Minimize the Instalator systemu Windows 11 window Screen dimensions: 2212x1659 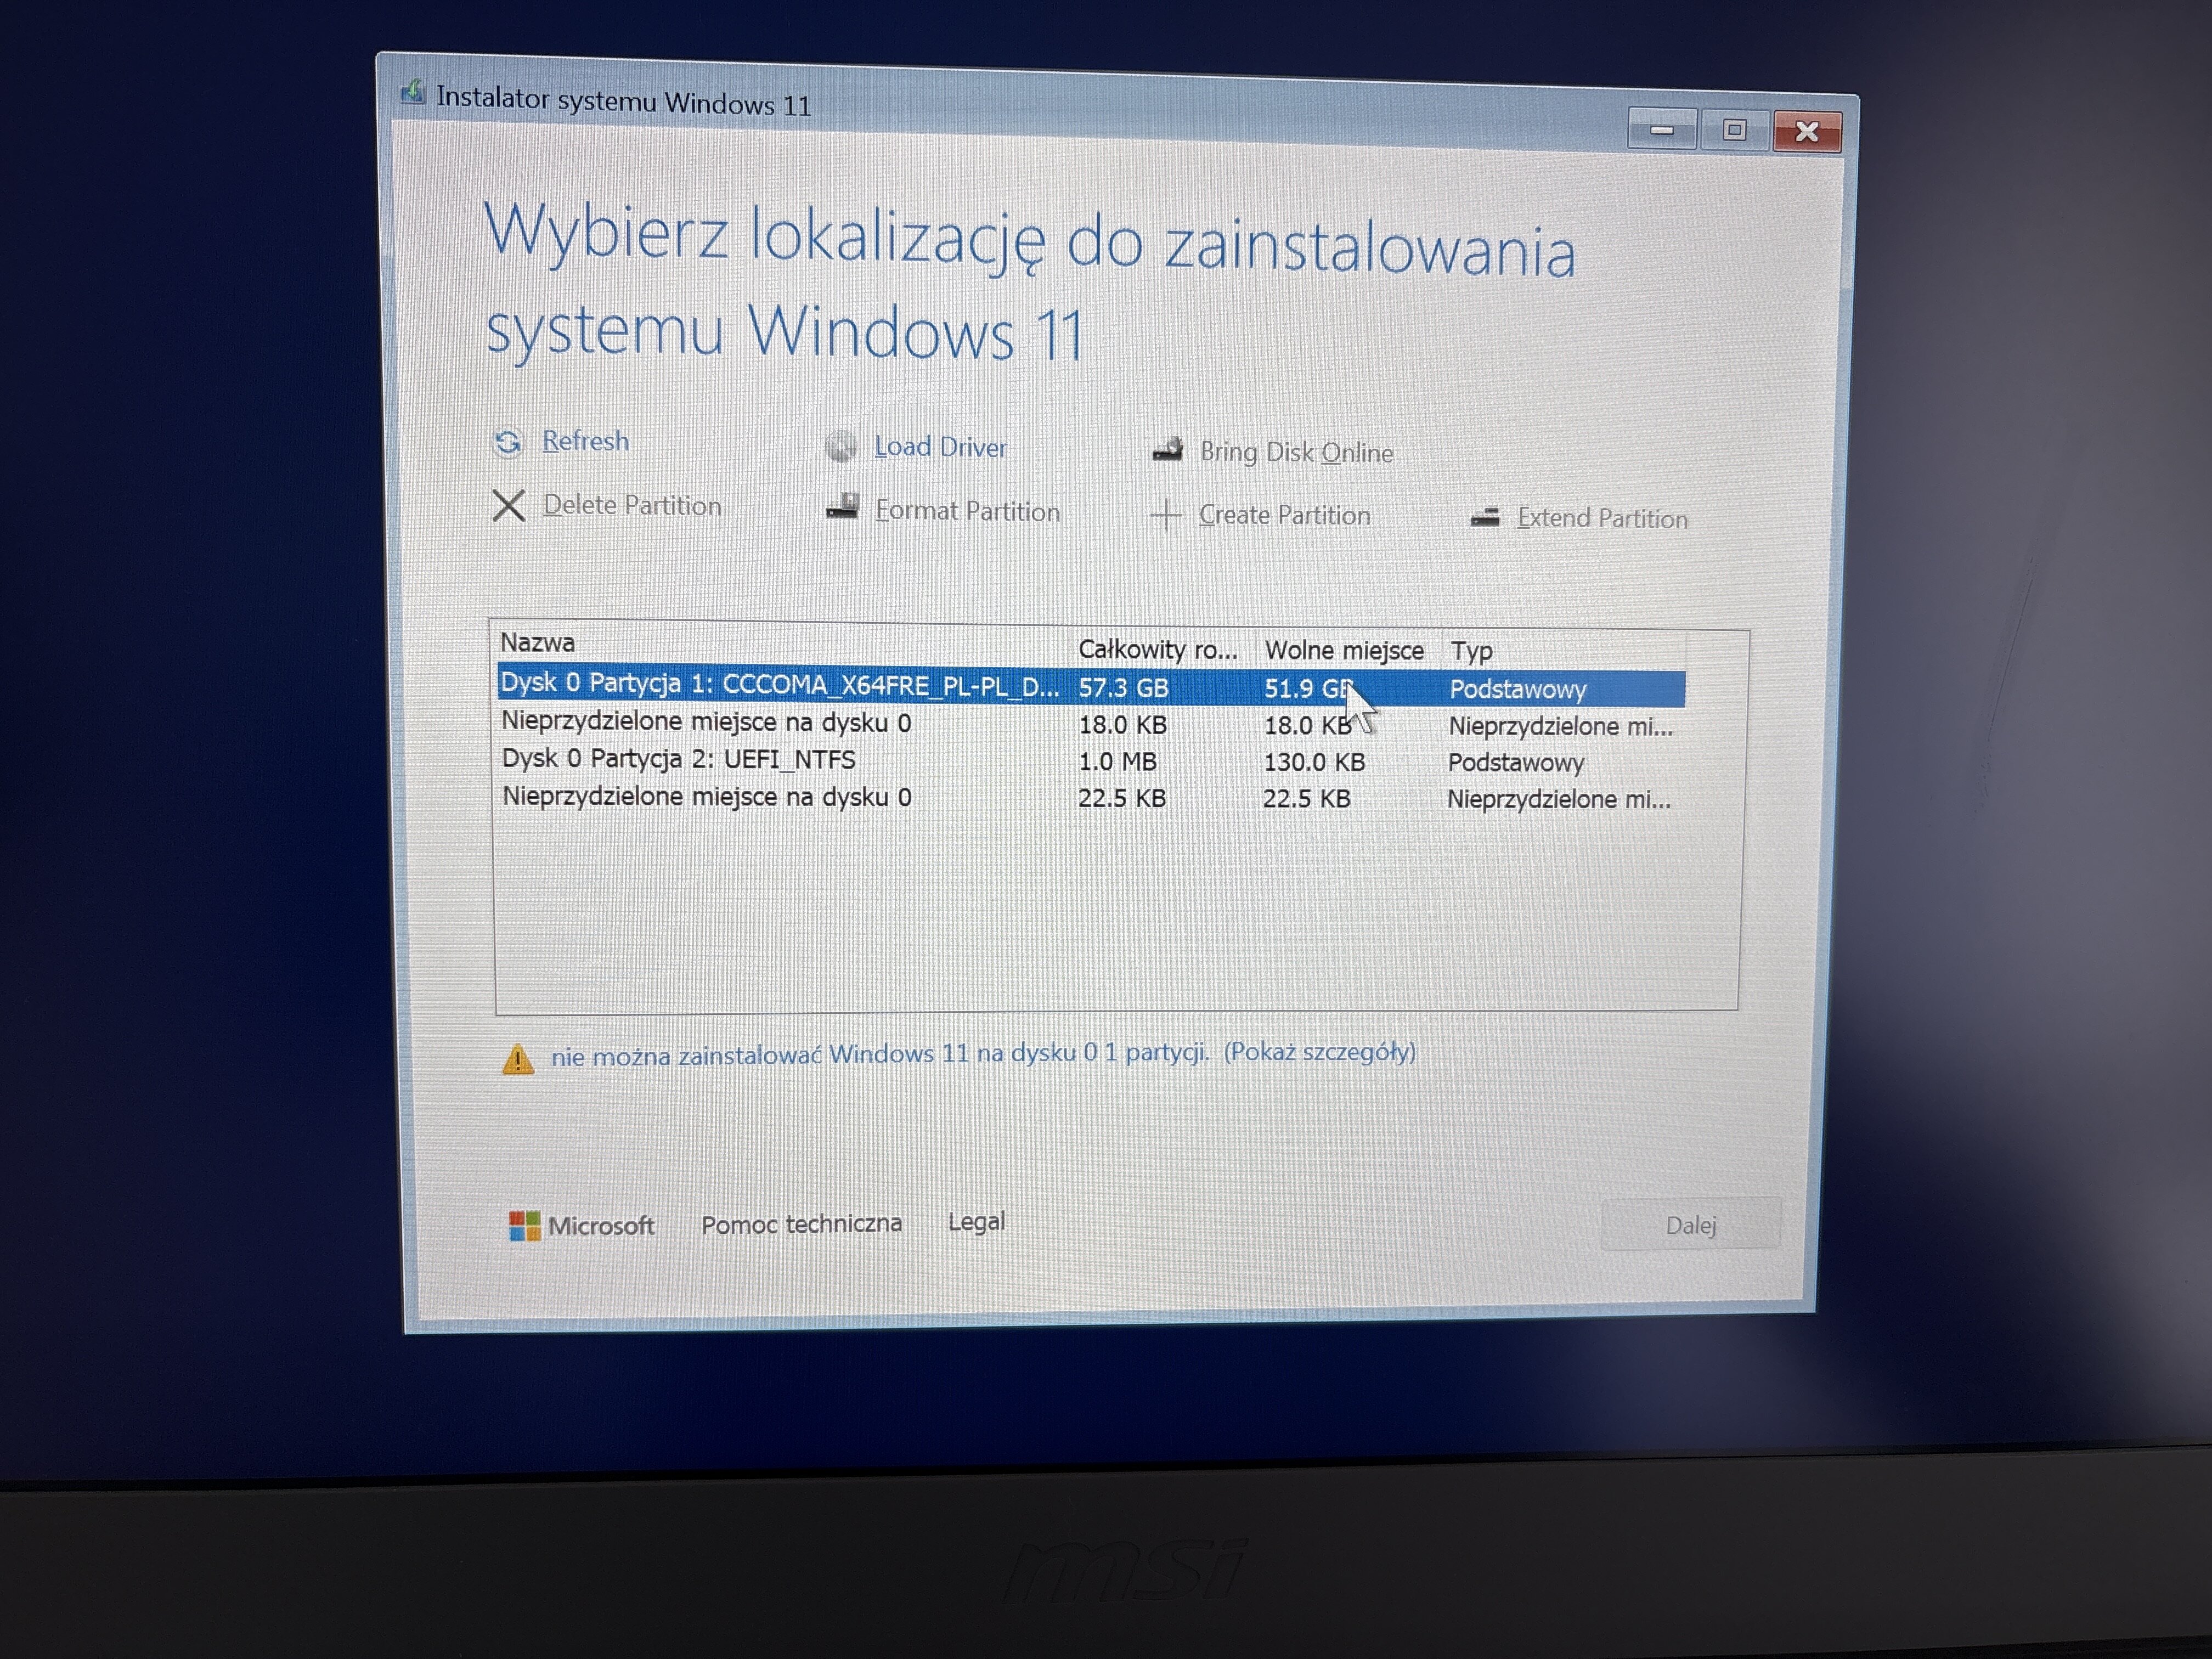1662,130
